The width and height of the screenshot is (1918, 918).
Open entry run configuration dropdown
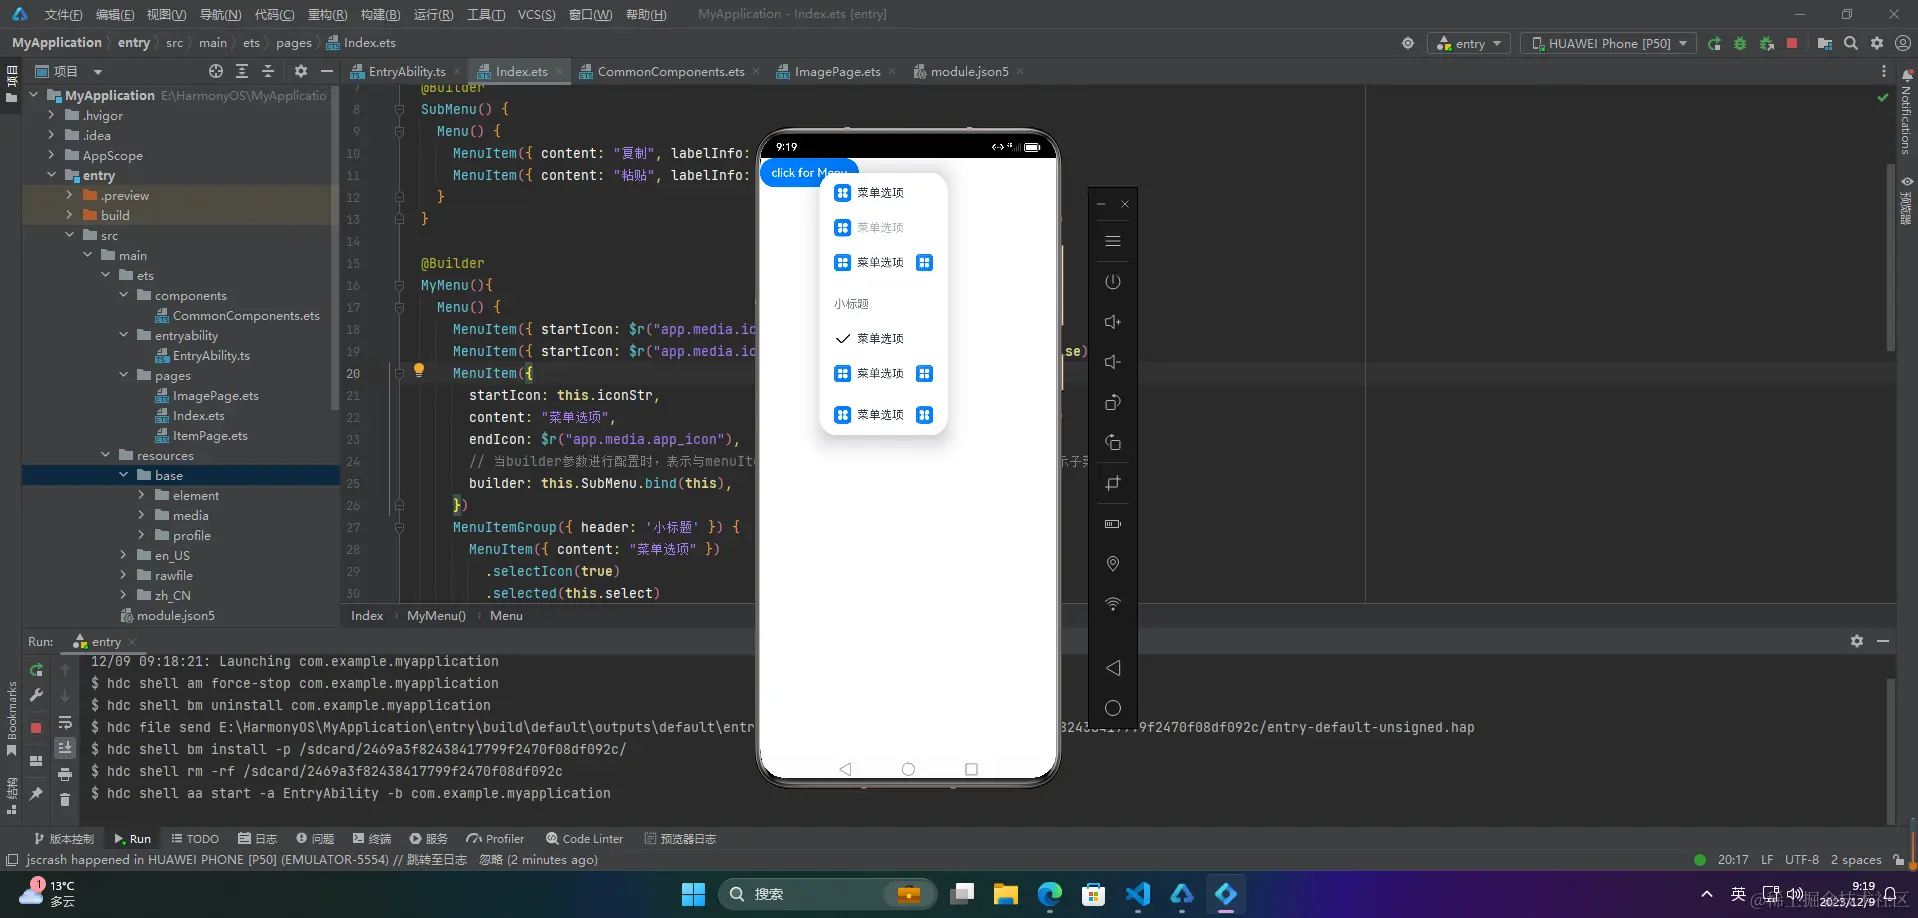tap(1469, 44)
